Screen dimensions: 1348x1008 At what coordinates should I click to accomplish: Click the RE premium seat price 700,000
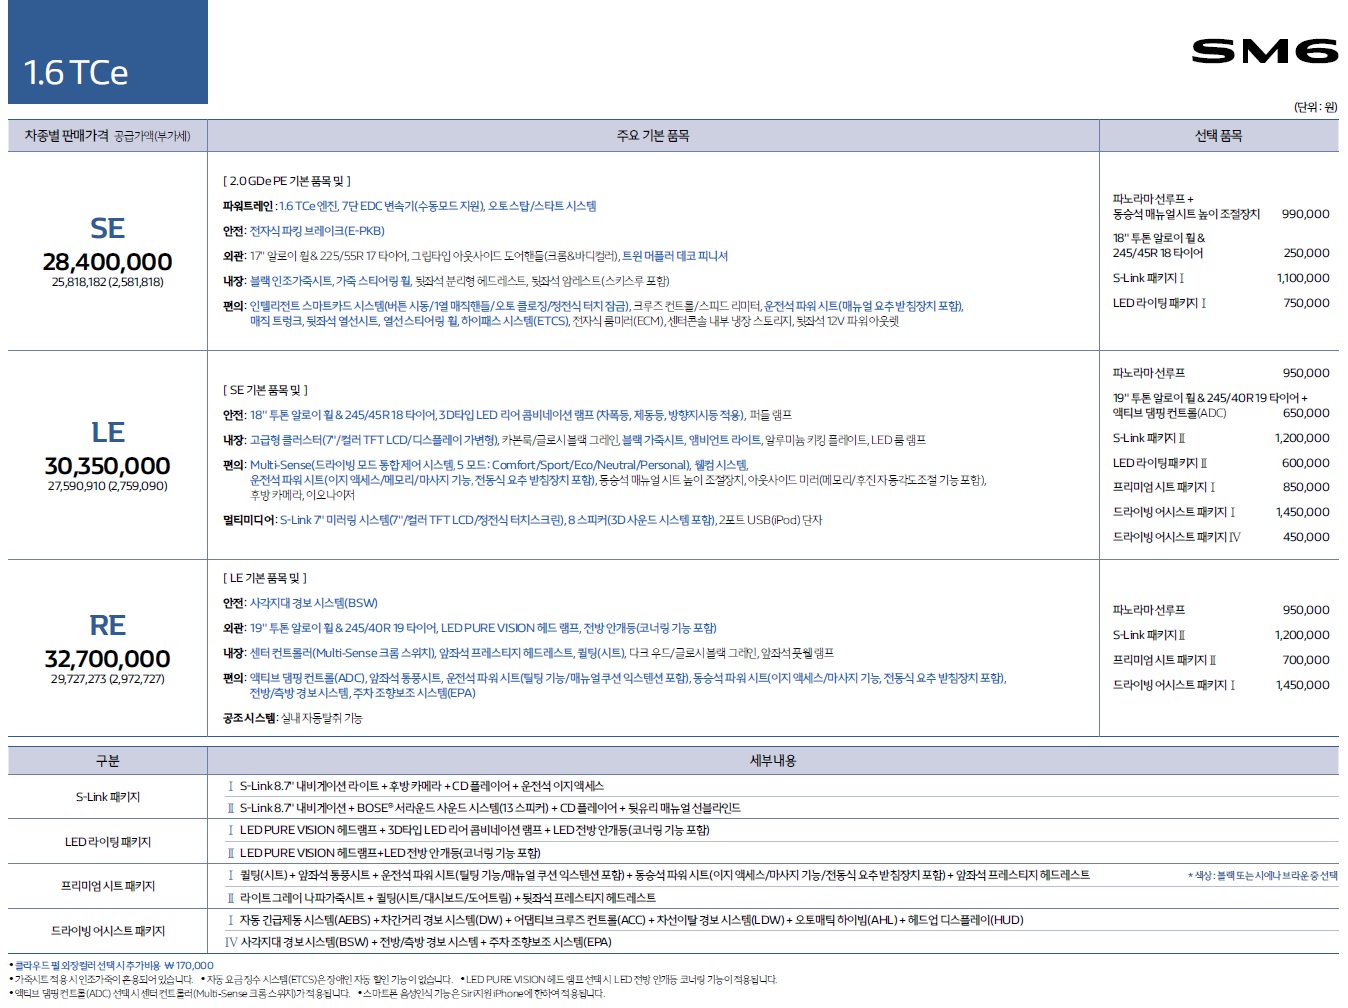1306,660
